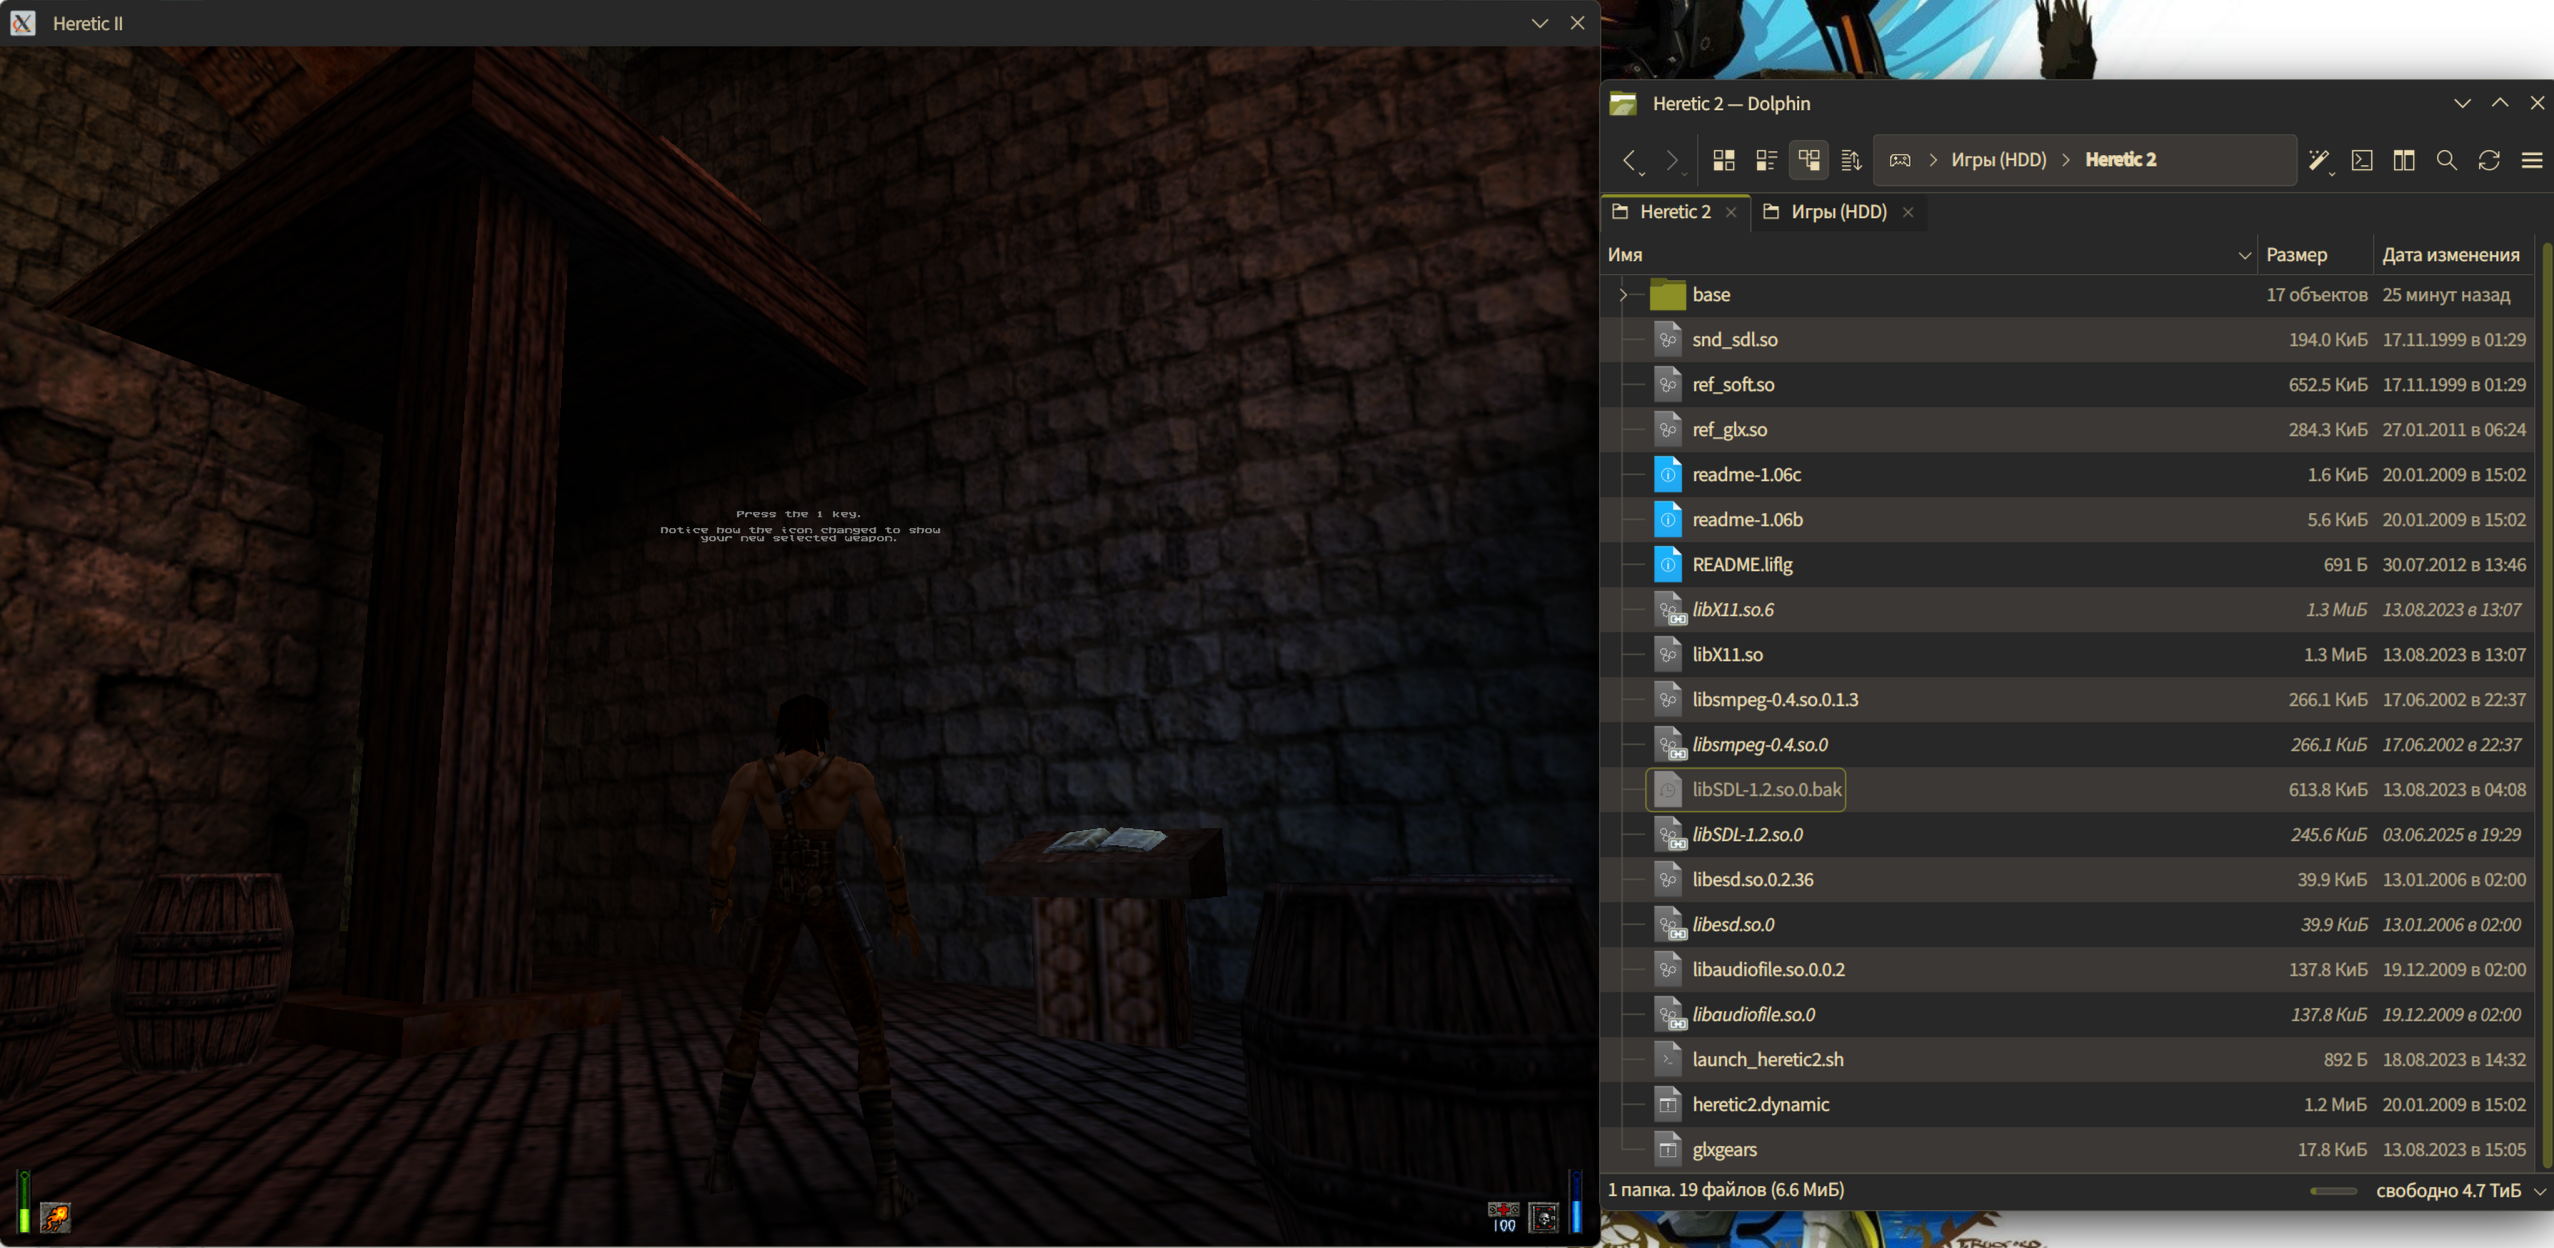Go to Игры (HDD) in breadcrumb
Viewport: 2554px width, 1248px height.
[x=1998, y=160]
